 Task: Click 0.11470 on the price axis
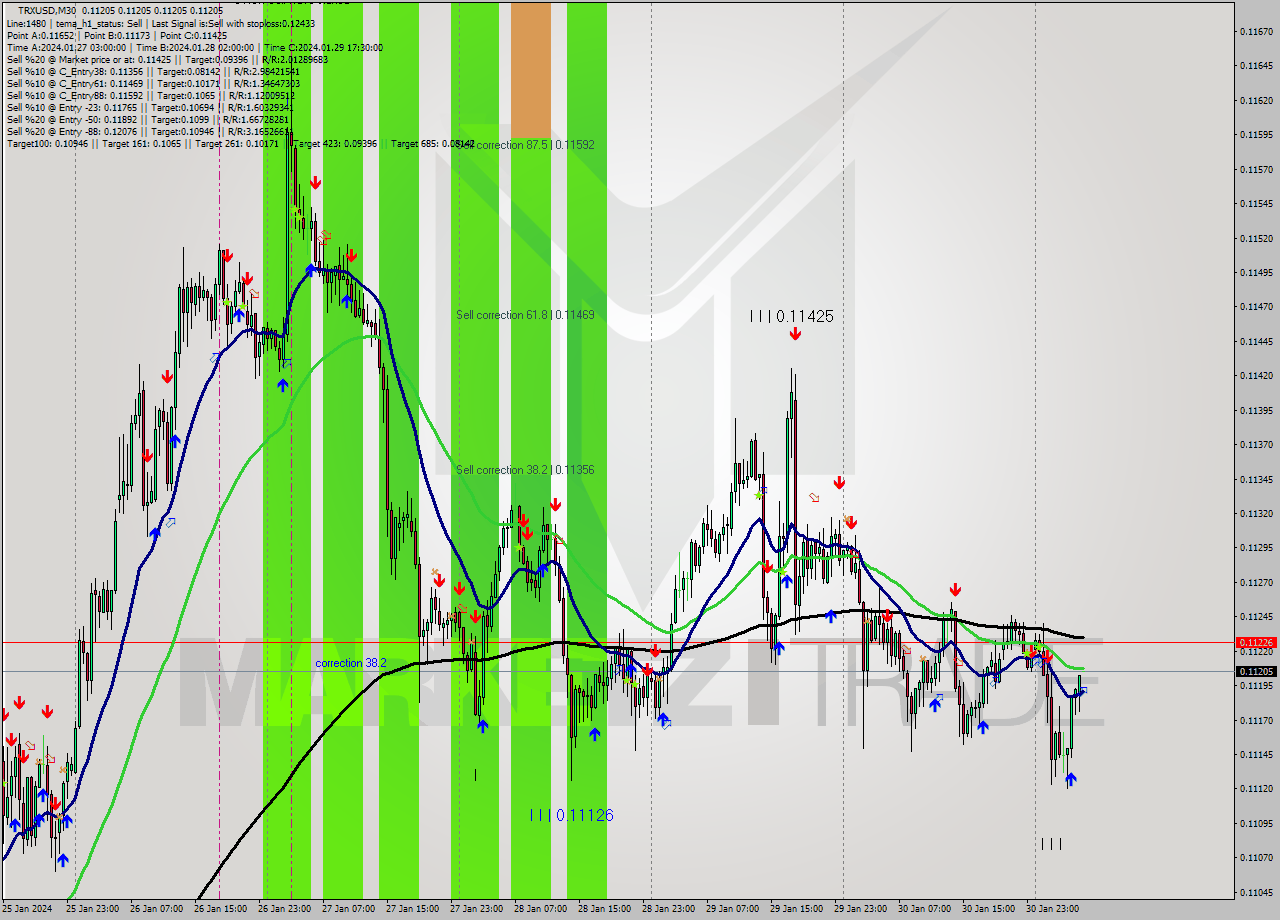[x=1255, y=307]
